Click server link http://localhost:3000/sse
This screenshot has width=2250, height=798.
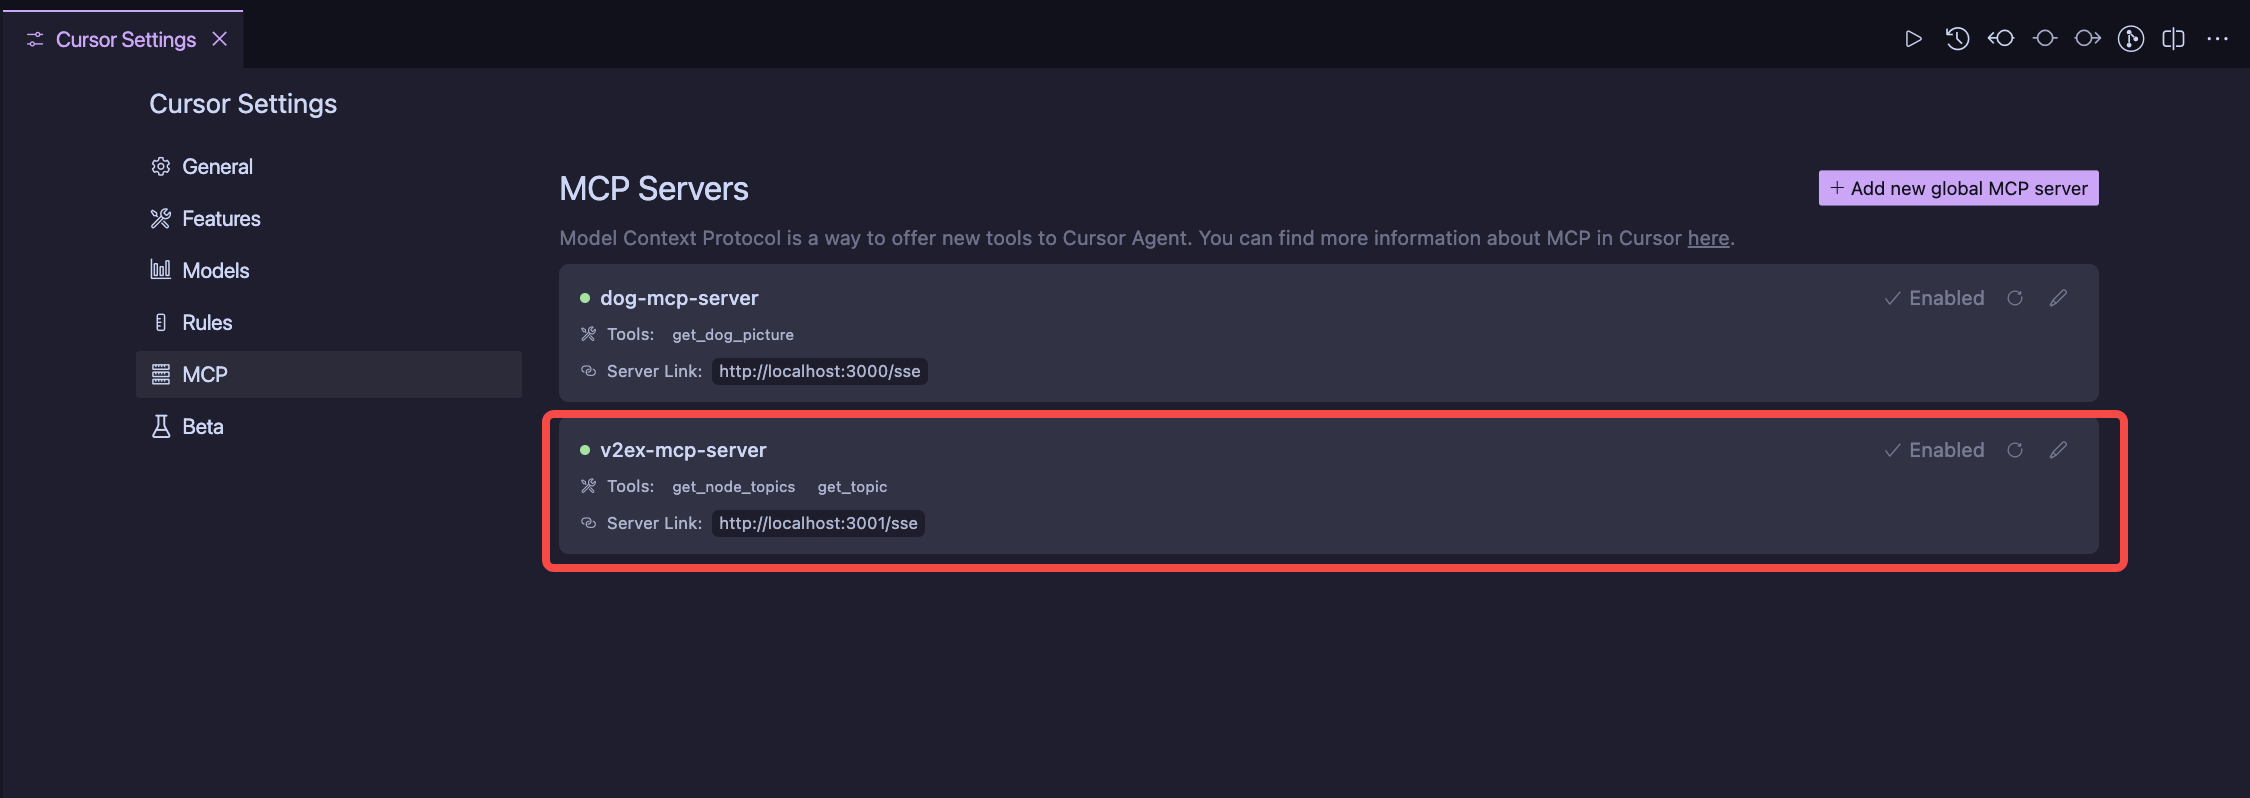(x=820, y=372)
